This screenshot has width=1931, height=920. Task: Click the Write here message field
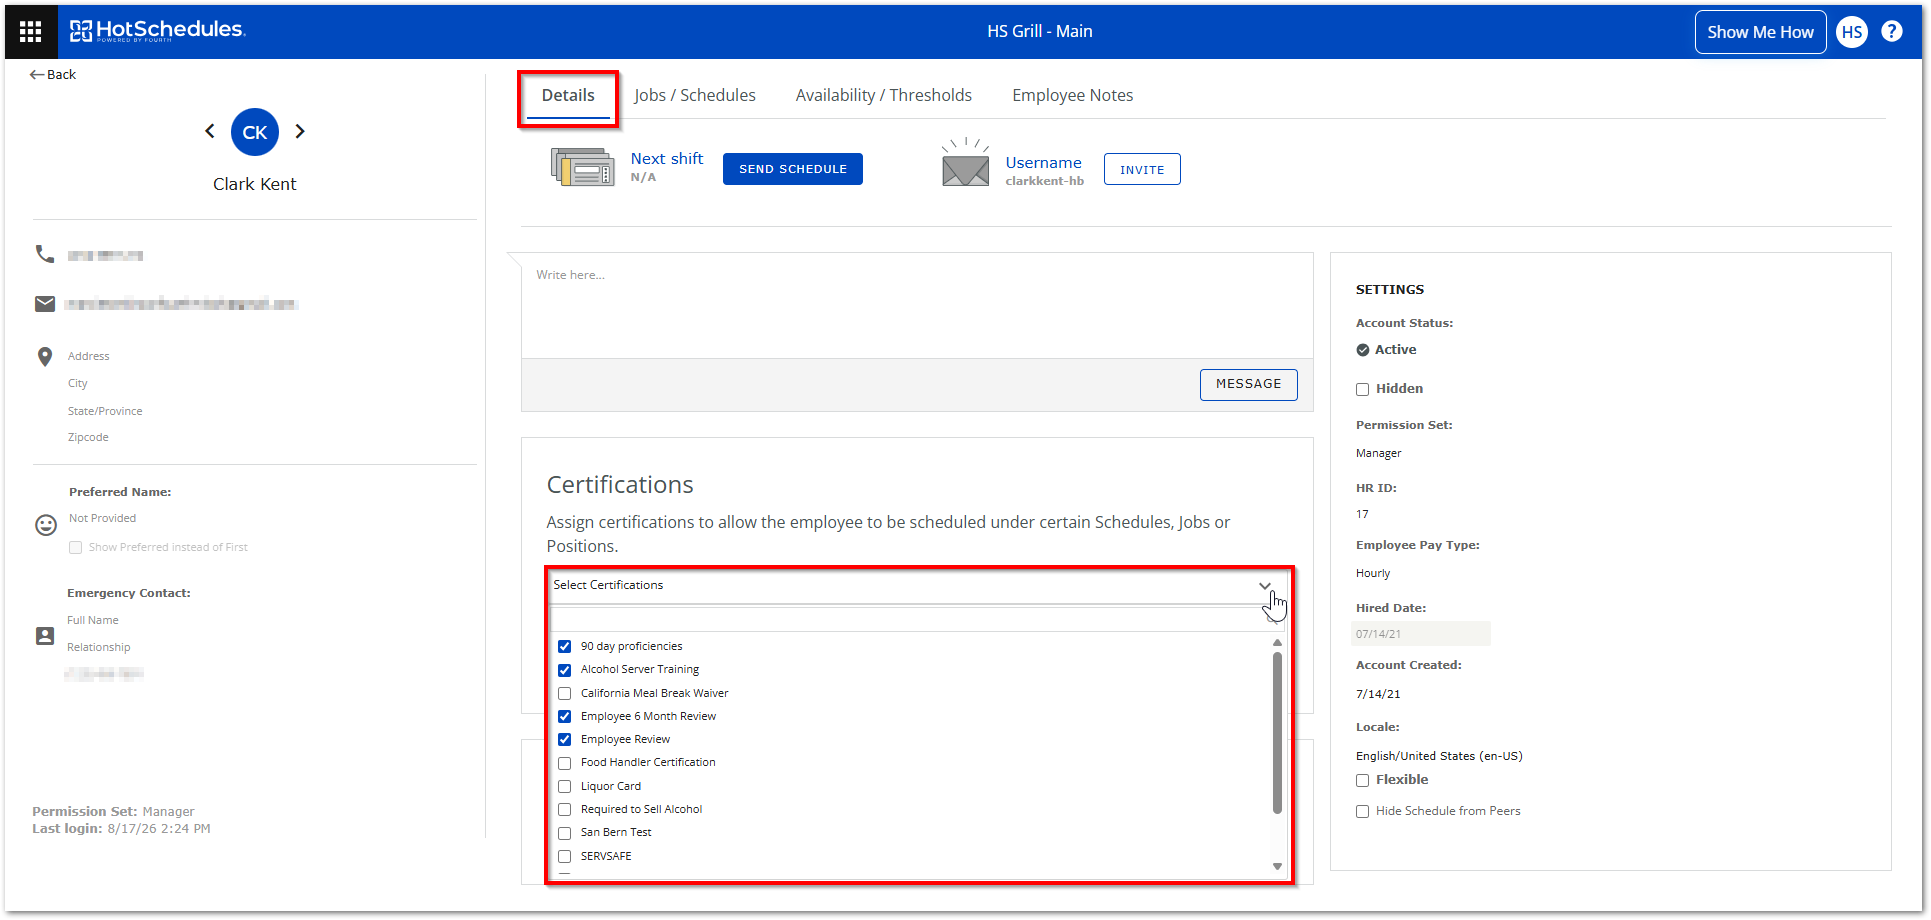917,306
